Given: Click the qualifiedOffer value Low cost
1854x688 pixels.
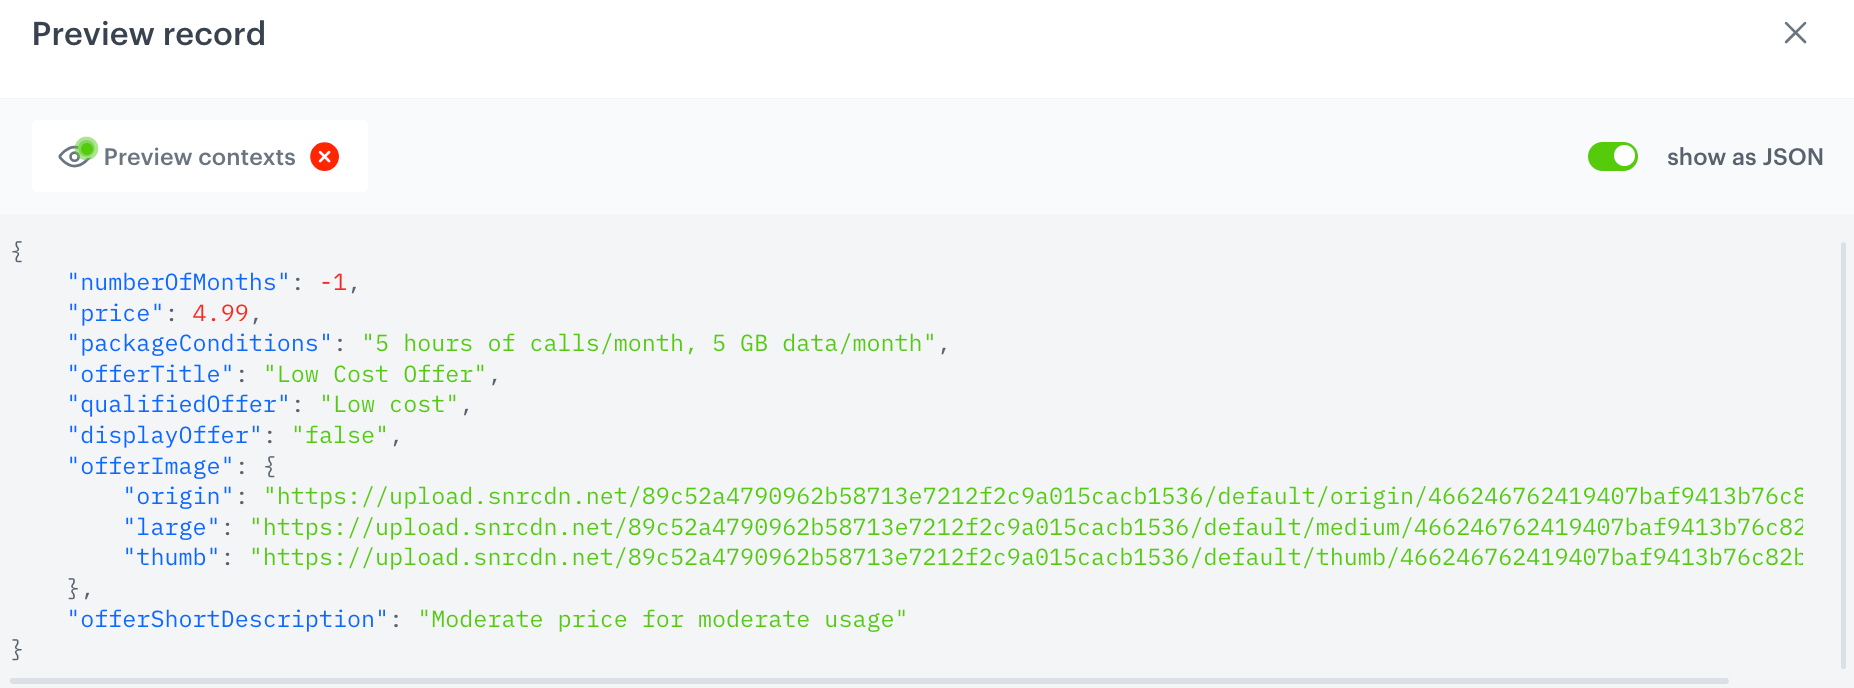Looking at the screenshot, I should [x=390, y=404].
